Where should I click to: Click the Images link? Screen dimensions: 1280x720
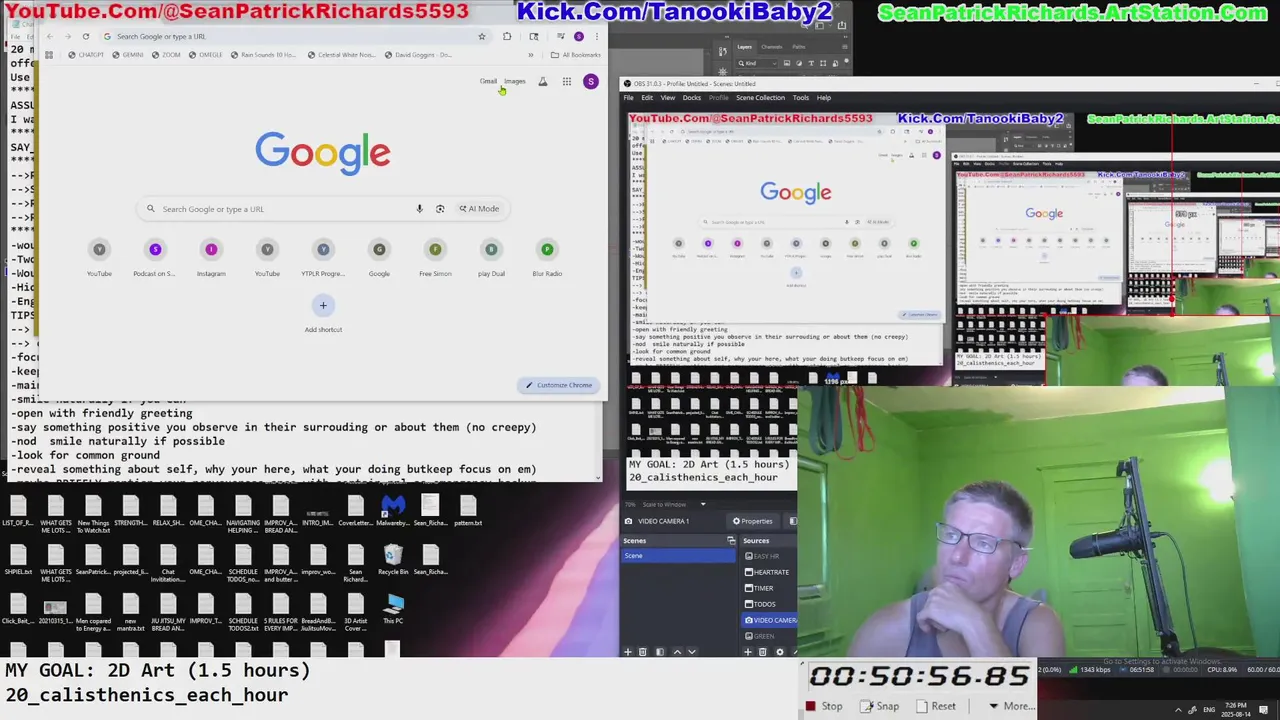coord(514,82)
